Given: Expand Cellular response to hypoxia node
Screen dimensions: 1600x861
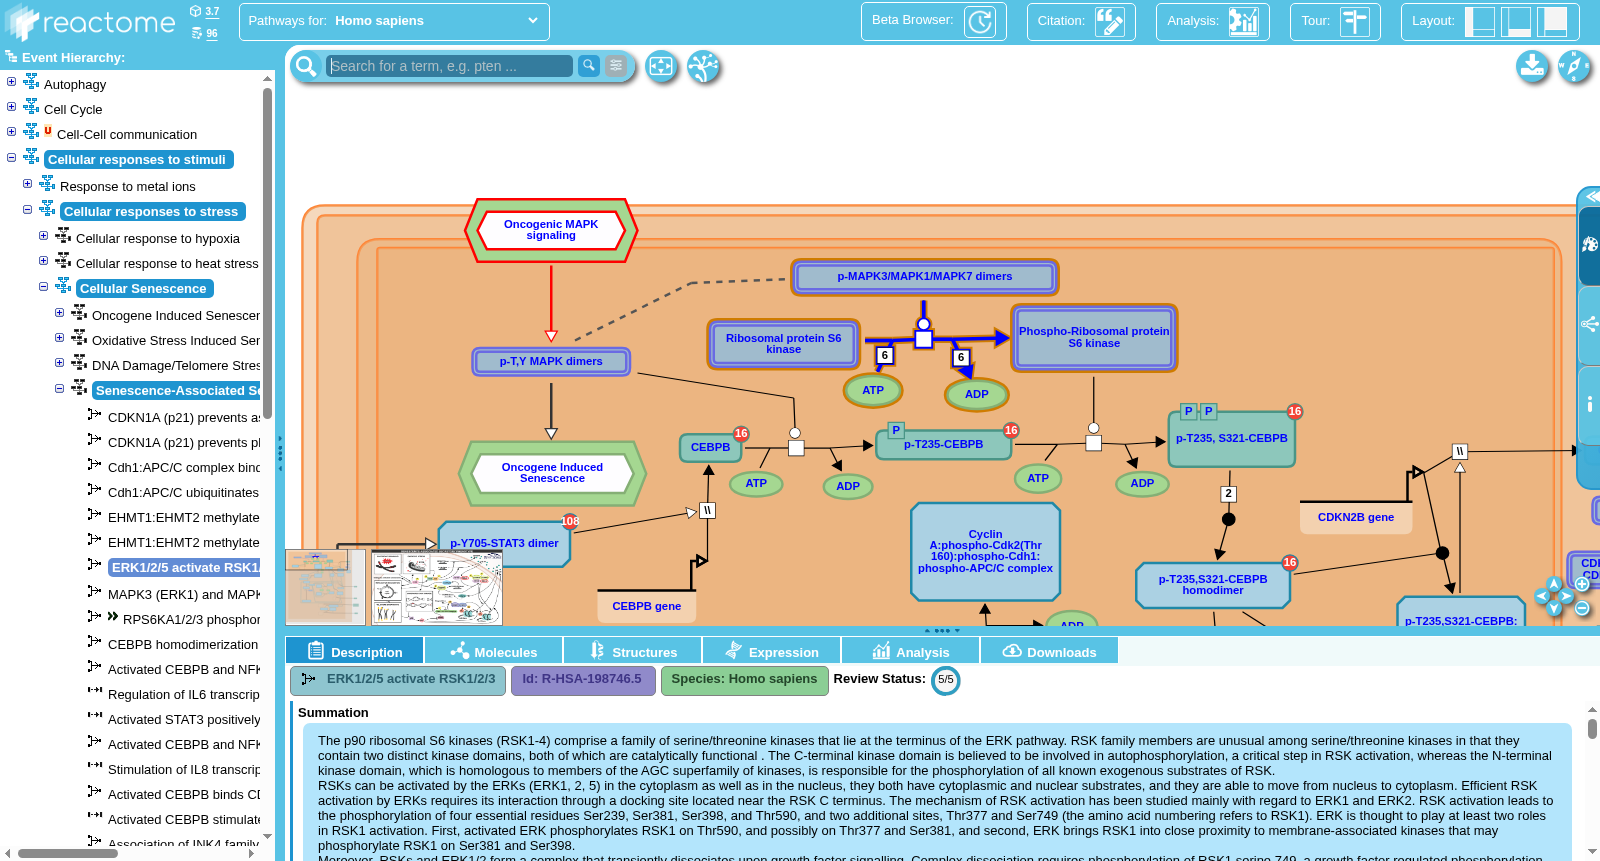Looking at the screenshot, I should [43, 236].
